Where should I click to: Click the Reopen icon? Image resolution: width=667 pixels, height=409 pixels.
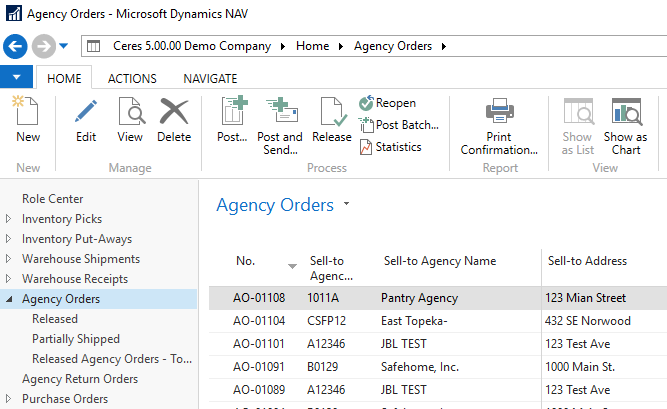pos(366,103)
